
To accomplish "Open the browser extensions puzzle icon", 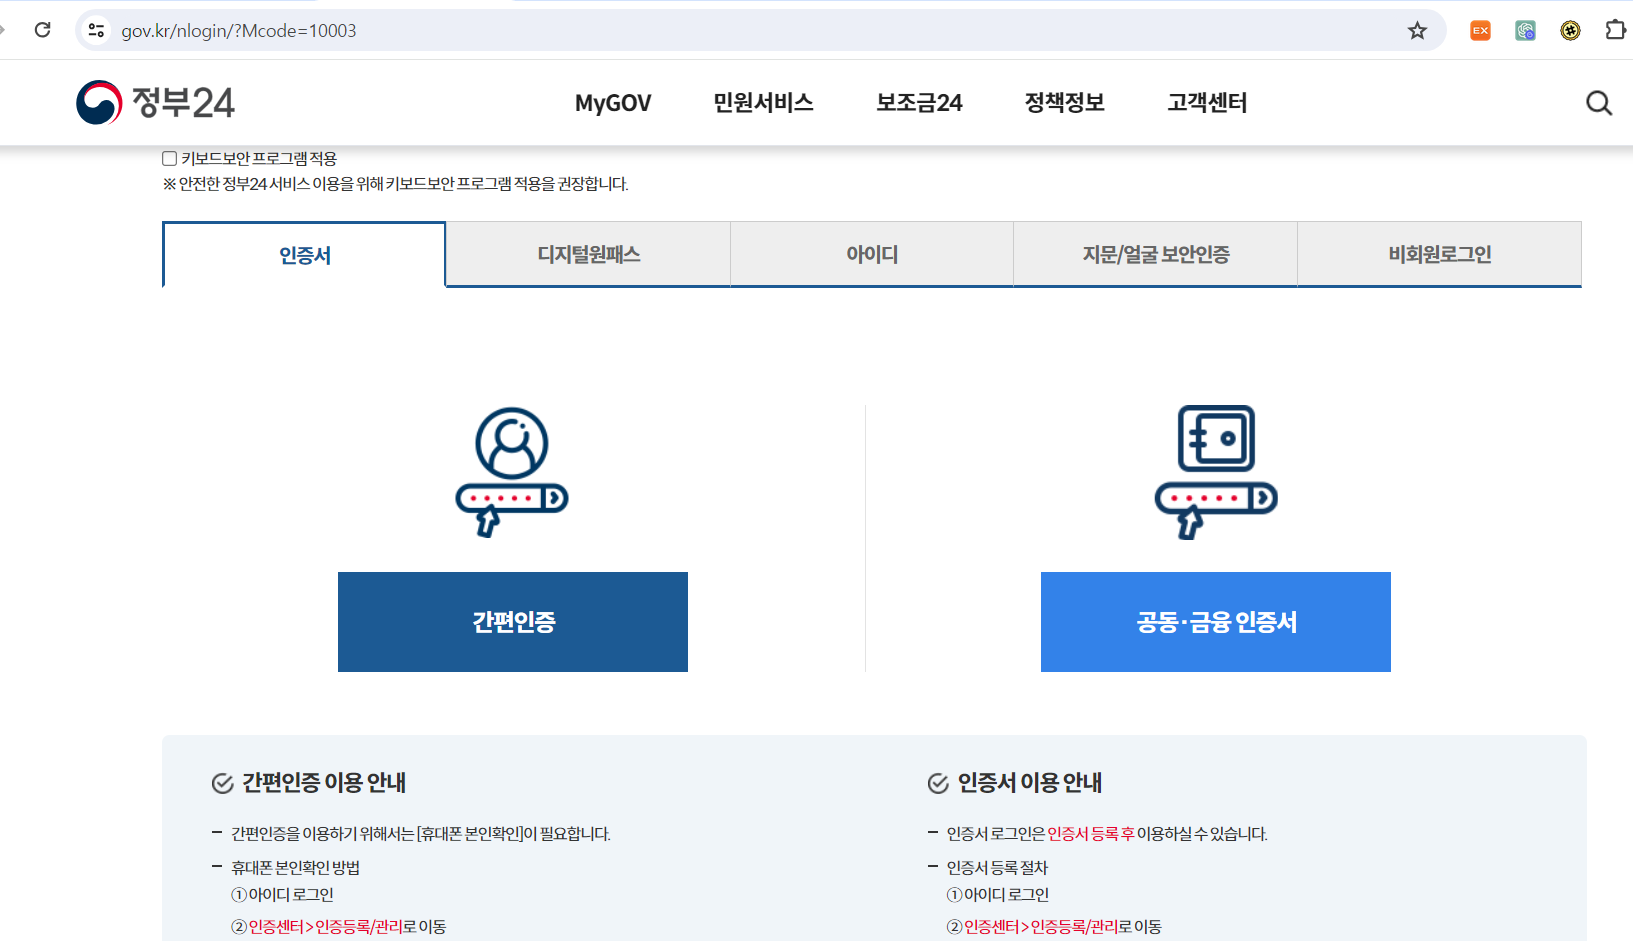I will point(1615,30).
